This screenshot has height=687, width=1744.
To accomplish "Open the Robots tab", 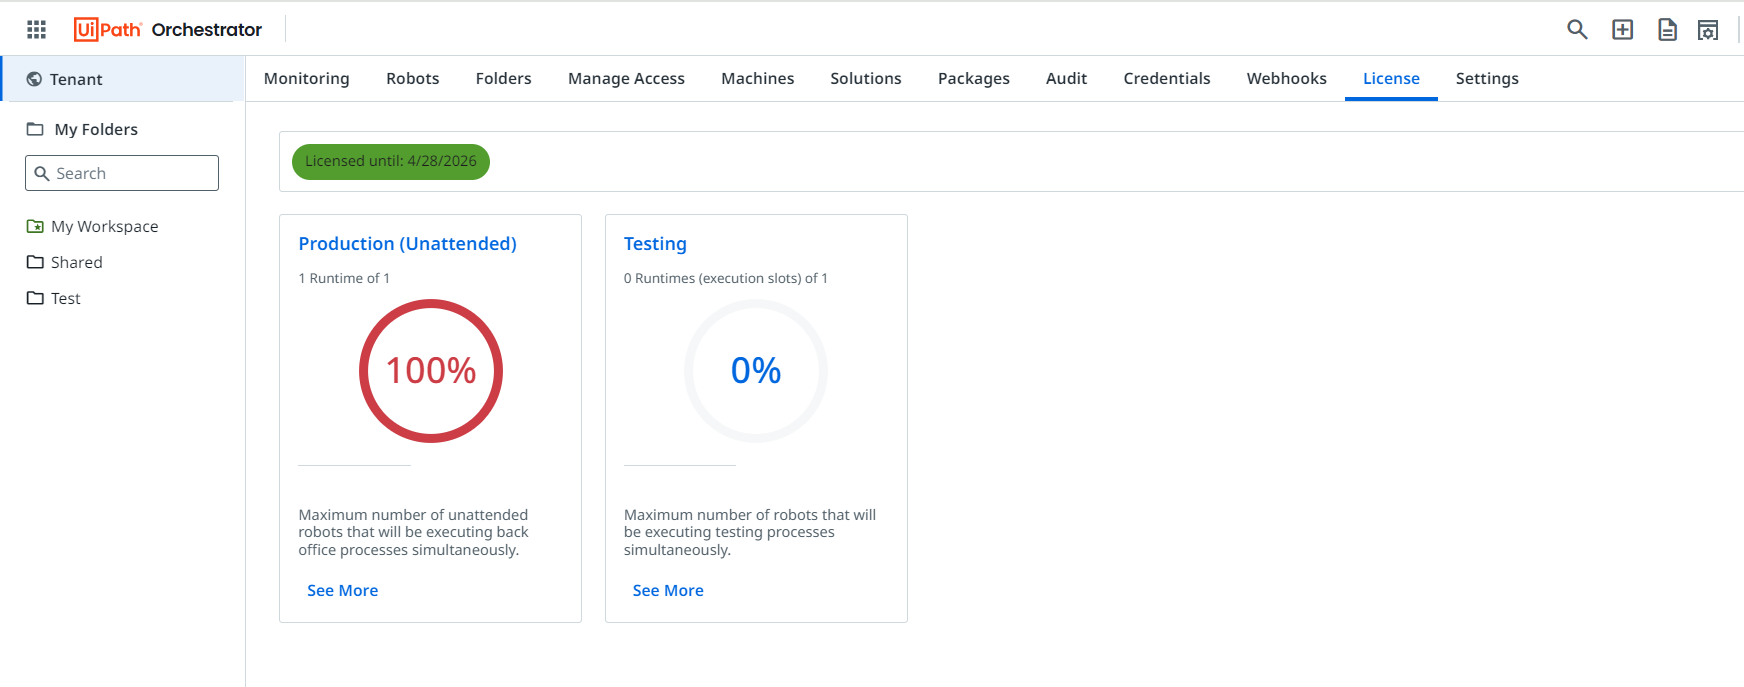I will (412, 78).
